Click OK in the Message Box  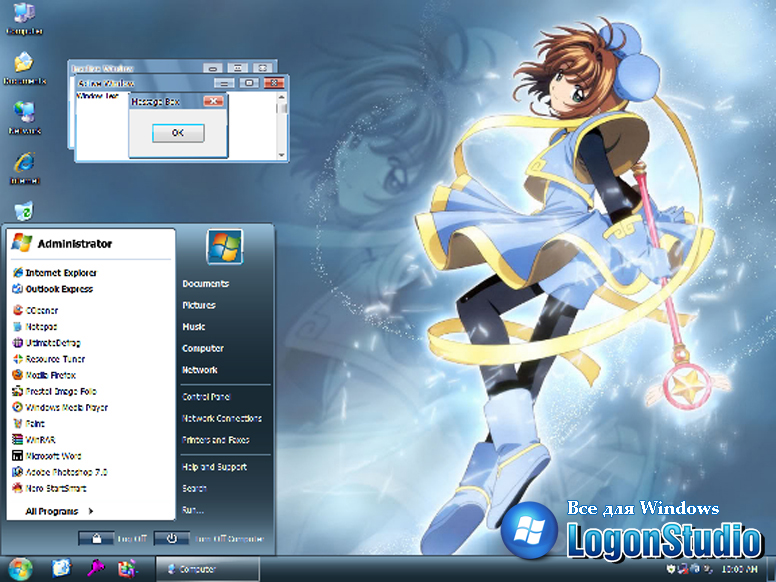click(x=178, y=133)
